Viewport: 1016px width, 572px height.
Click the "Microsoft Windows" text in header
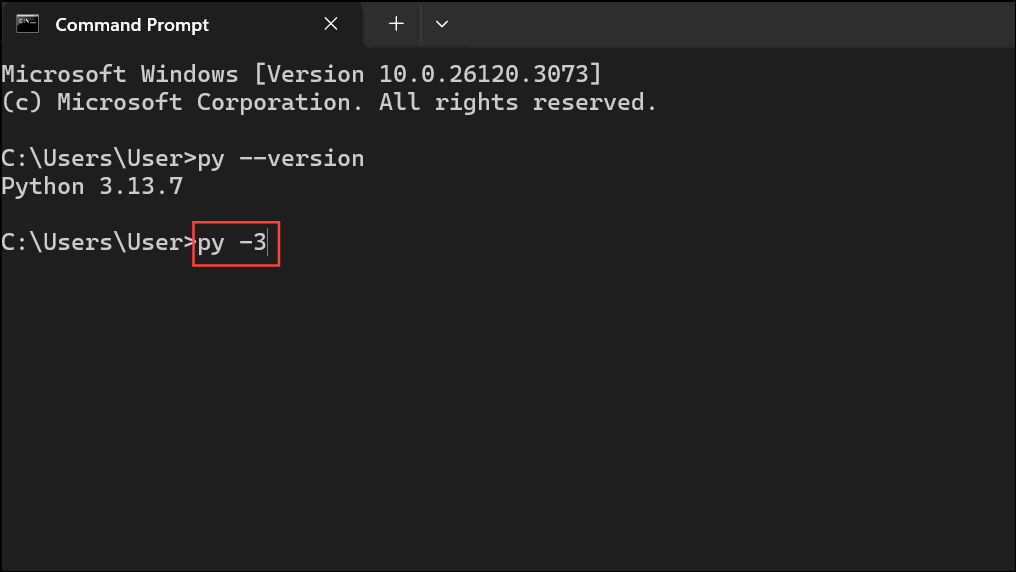pos(120,74)
